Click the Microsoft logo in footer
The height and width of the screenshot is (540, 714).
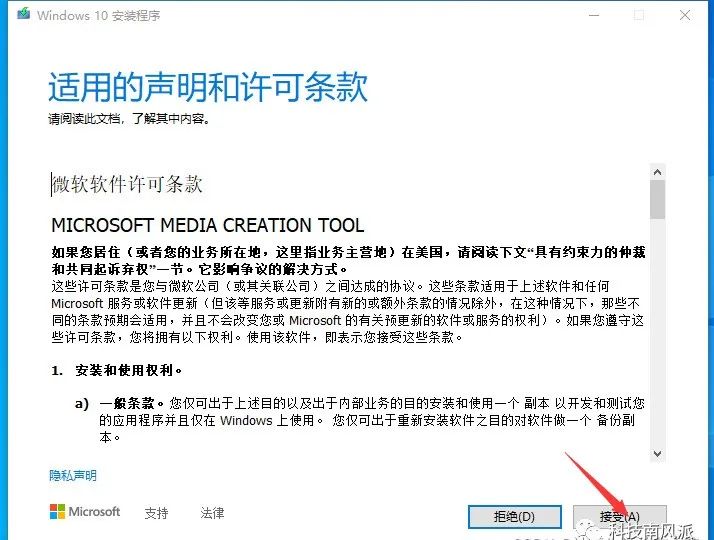pyautogui.click(x=85, y=512)
